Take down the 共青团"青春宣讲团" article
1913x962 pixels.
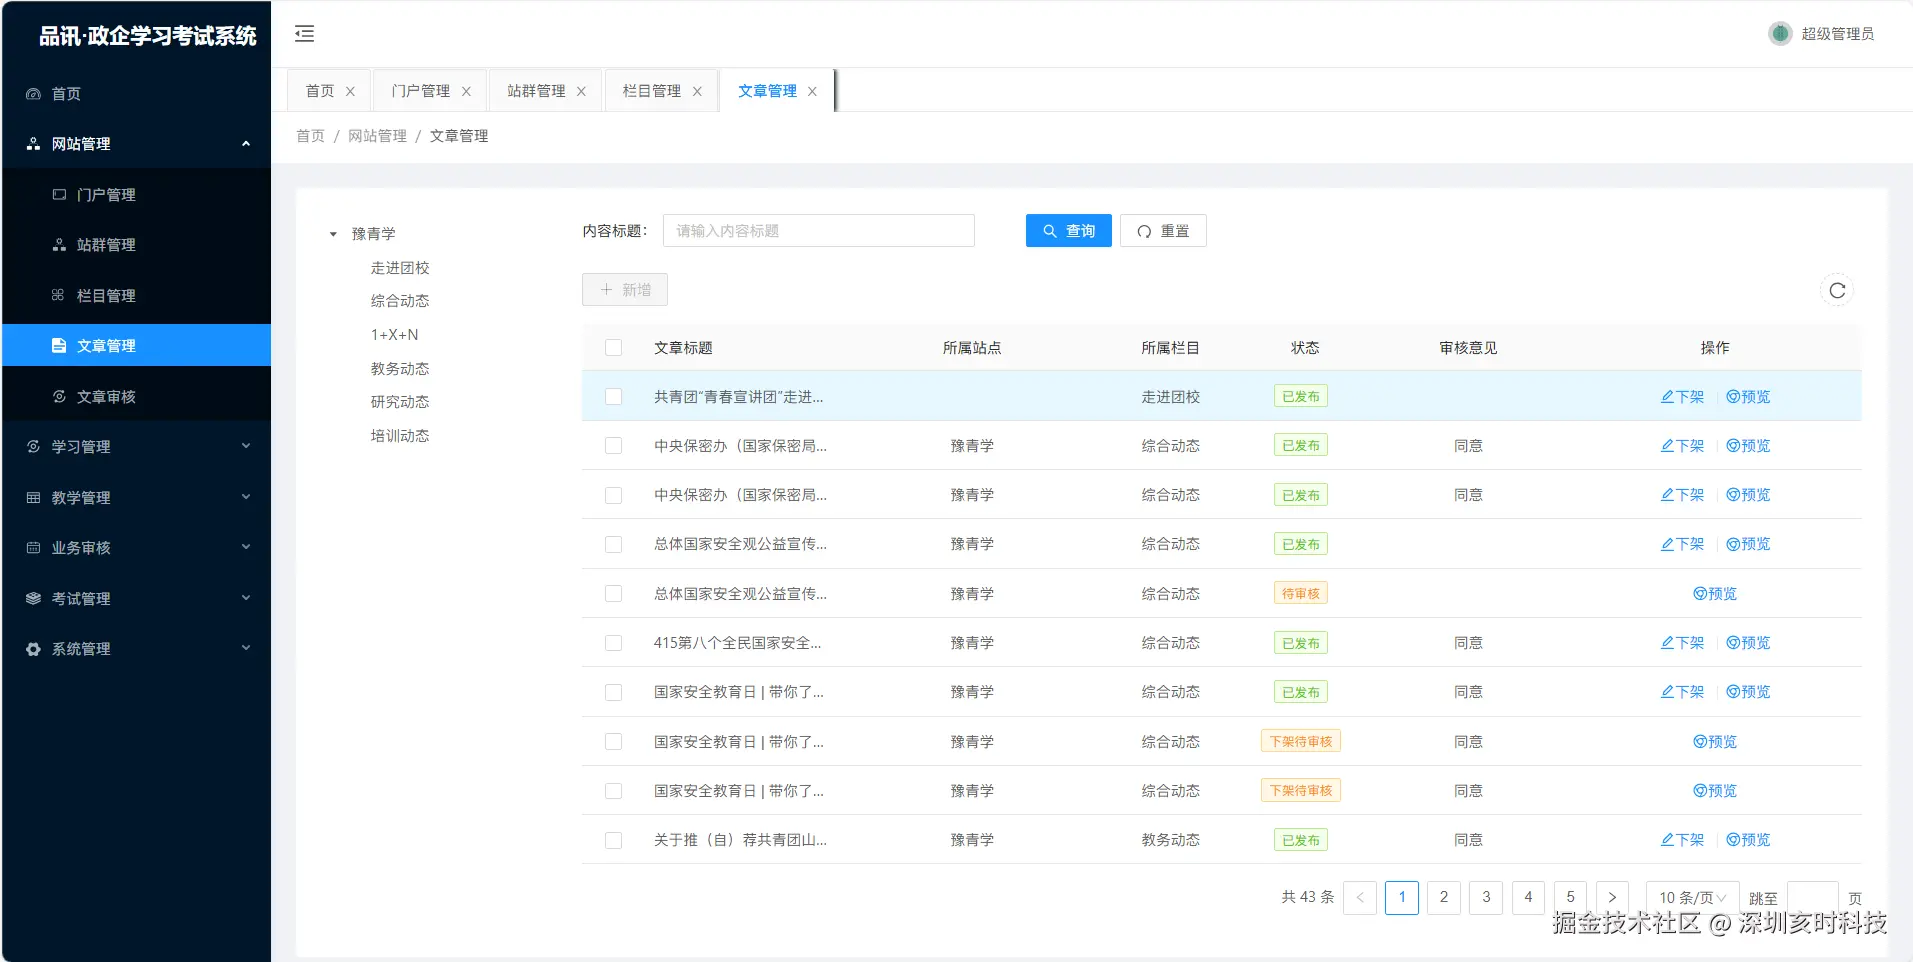pos(1682,397)
